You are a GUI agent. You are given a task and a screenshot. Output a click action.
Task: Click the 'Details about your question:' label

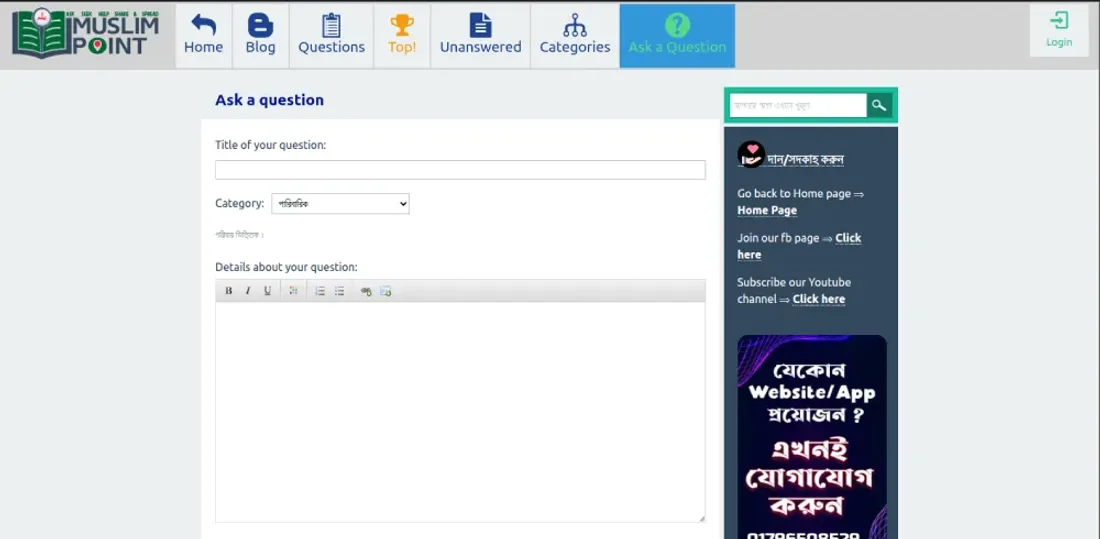(286, 267)
